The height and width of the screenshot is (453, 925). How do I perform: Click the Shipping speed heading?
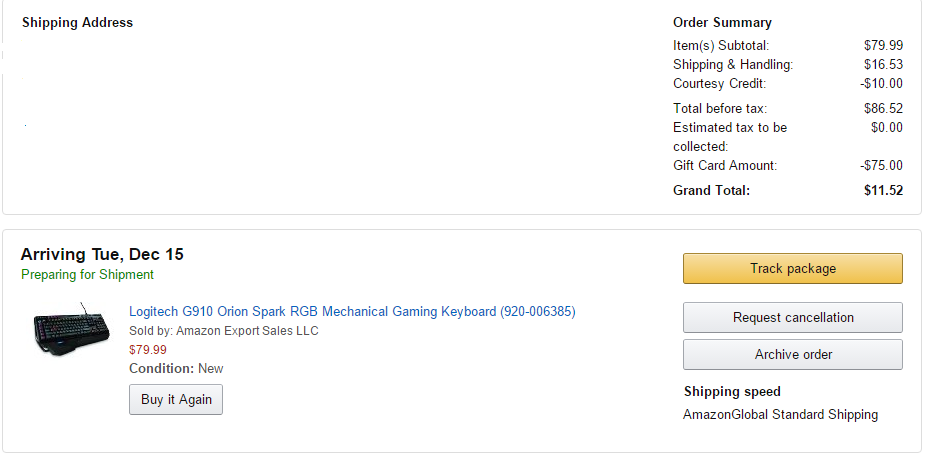click(x=732, y=391)
